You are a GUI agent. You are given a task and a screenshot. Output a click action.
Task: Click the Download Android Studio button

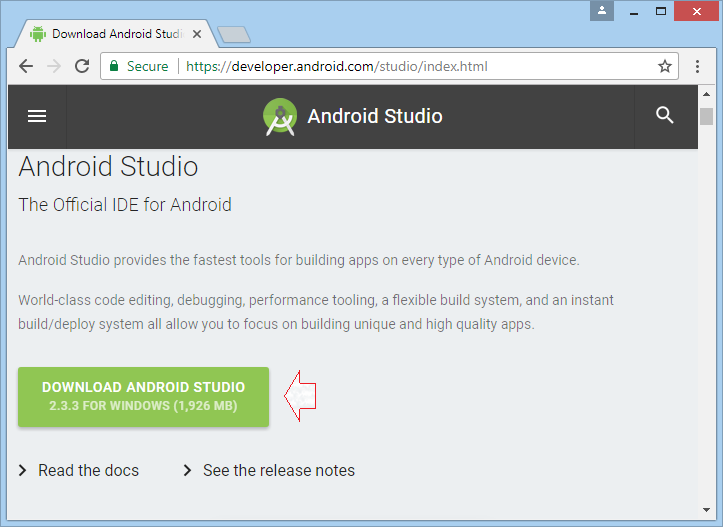(x=143, y=397)
